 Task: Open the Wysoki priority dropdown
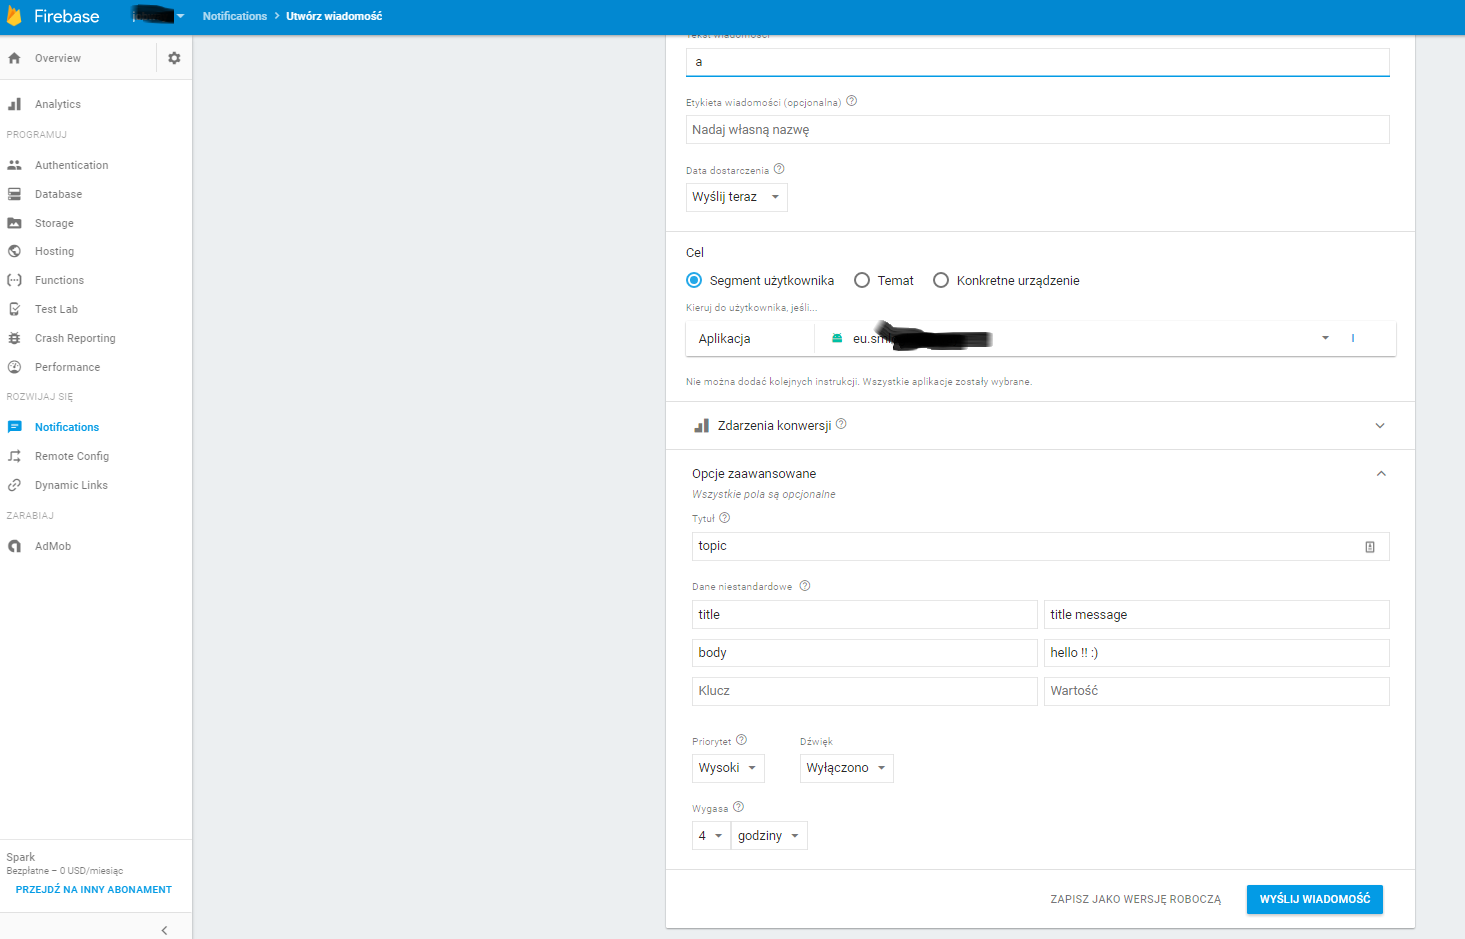(728, 768)
